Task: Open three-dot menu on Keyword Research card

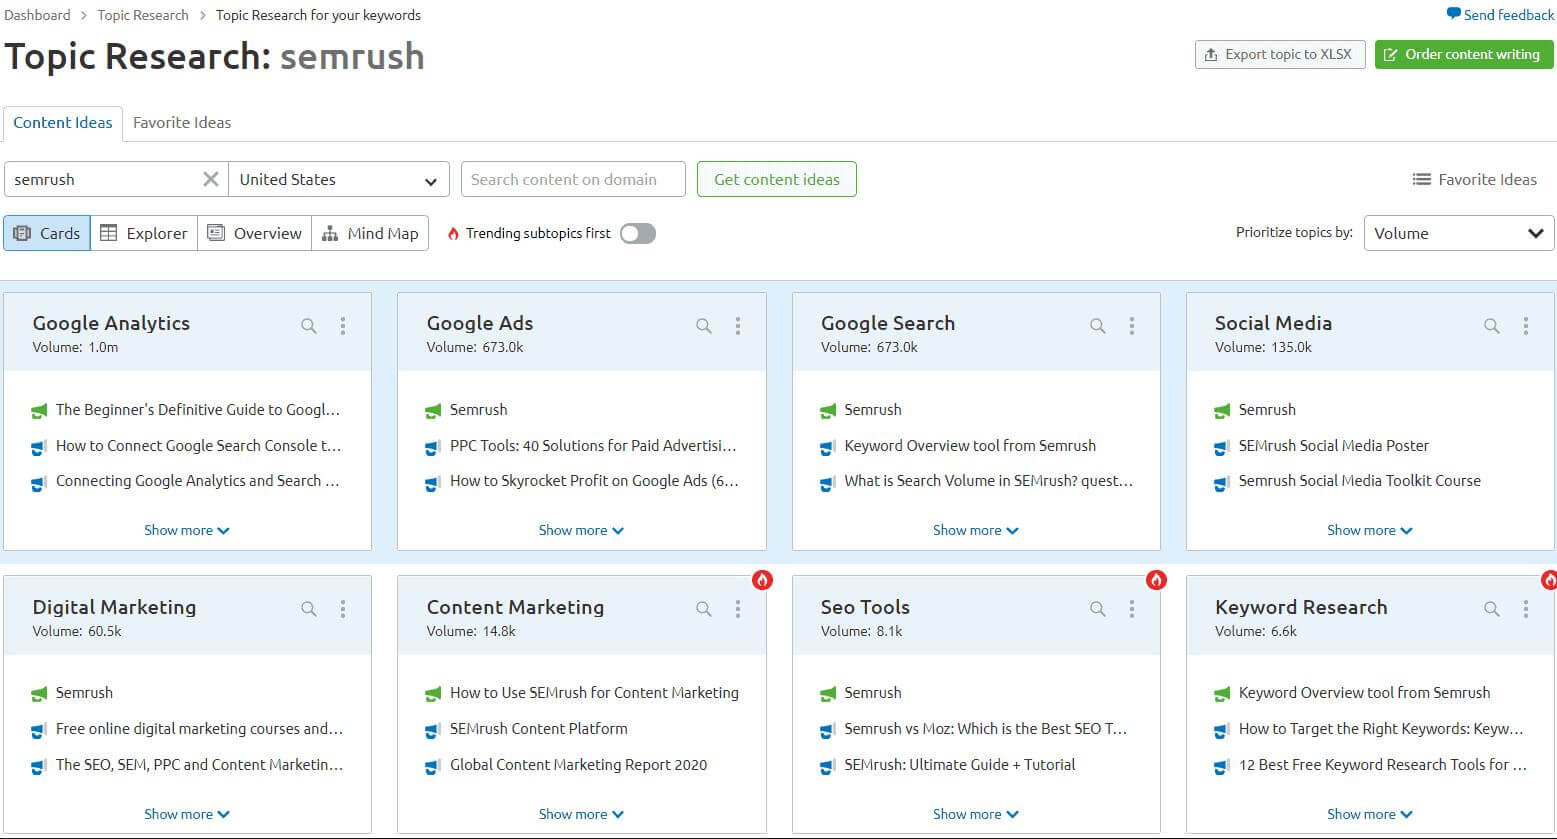Action: [x=1526, y=609]
